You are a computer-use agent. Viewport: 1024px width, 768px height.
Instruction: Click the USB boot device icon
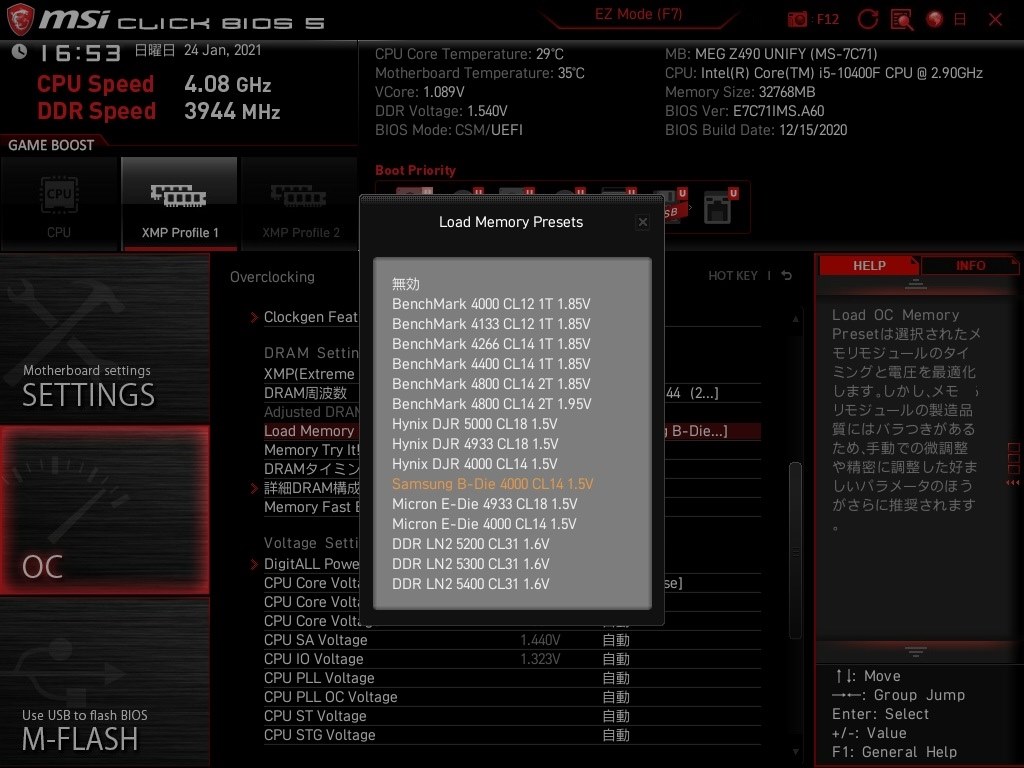pyautogui.click(x=672, y=208)
